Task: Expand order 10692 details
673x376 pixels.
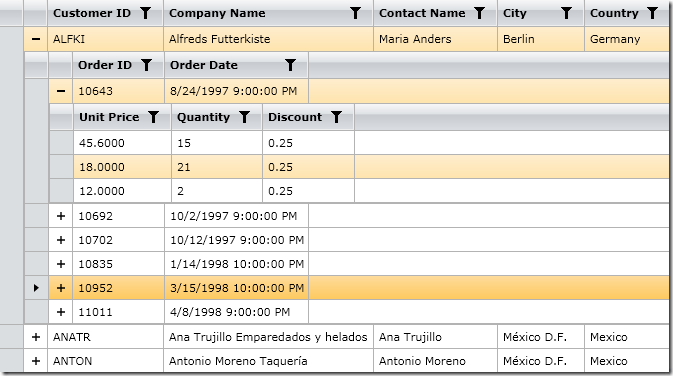Action: click(61, 216)
